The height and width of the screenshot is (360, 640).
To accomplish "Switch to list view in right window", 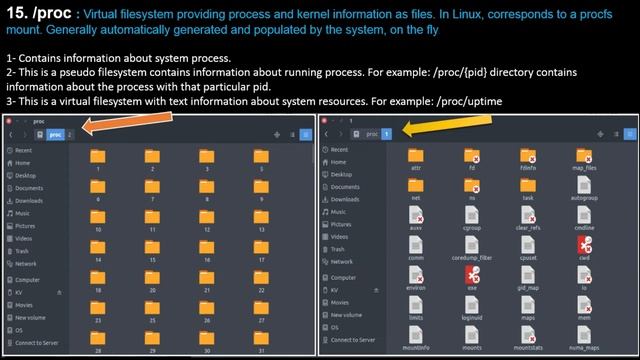I will [x=616, y=134].
